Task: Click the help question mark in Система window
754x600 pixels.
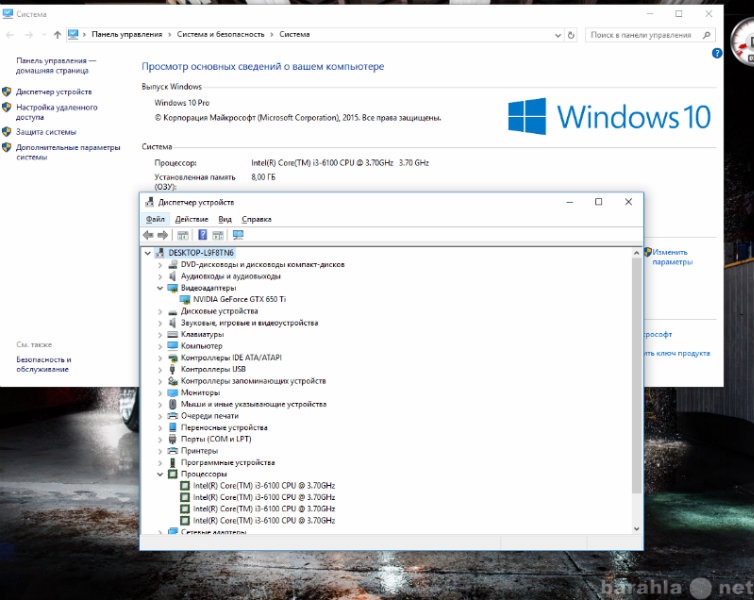Action: point(716,53)
